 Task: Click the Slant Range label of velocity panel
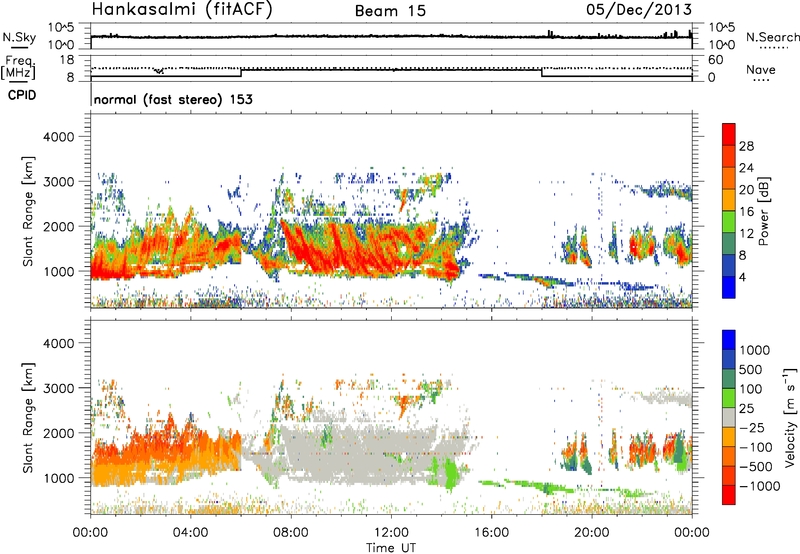pyautogui.click(x=28, y=417)
